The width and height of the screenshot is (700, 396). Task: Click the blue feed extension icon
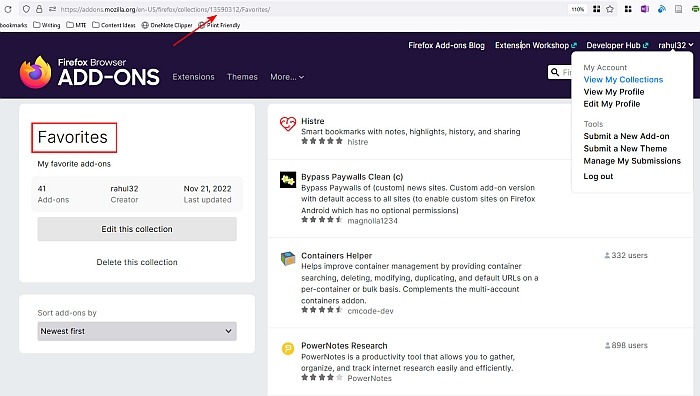point(662,9)
